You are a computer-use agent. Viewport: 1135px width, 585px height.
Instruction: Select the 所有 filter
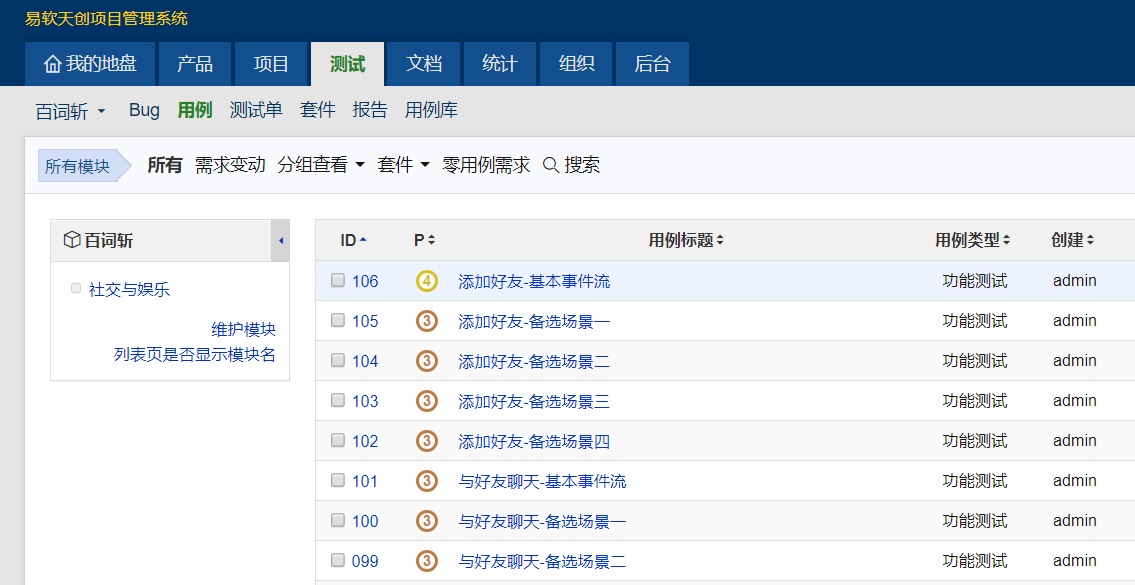165,165
